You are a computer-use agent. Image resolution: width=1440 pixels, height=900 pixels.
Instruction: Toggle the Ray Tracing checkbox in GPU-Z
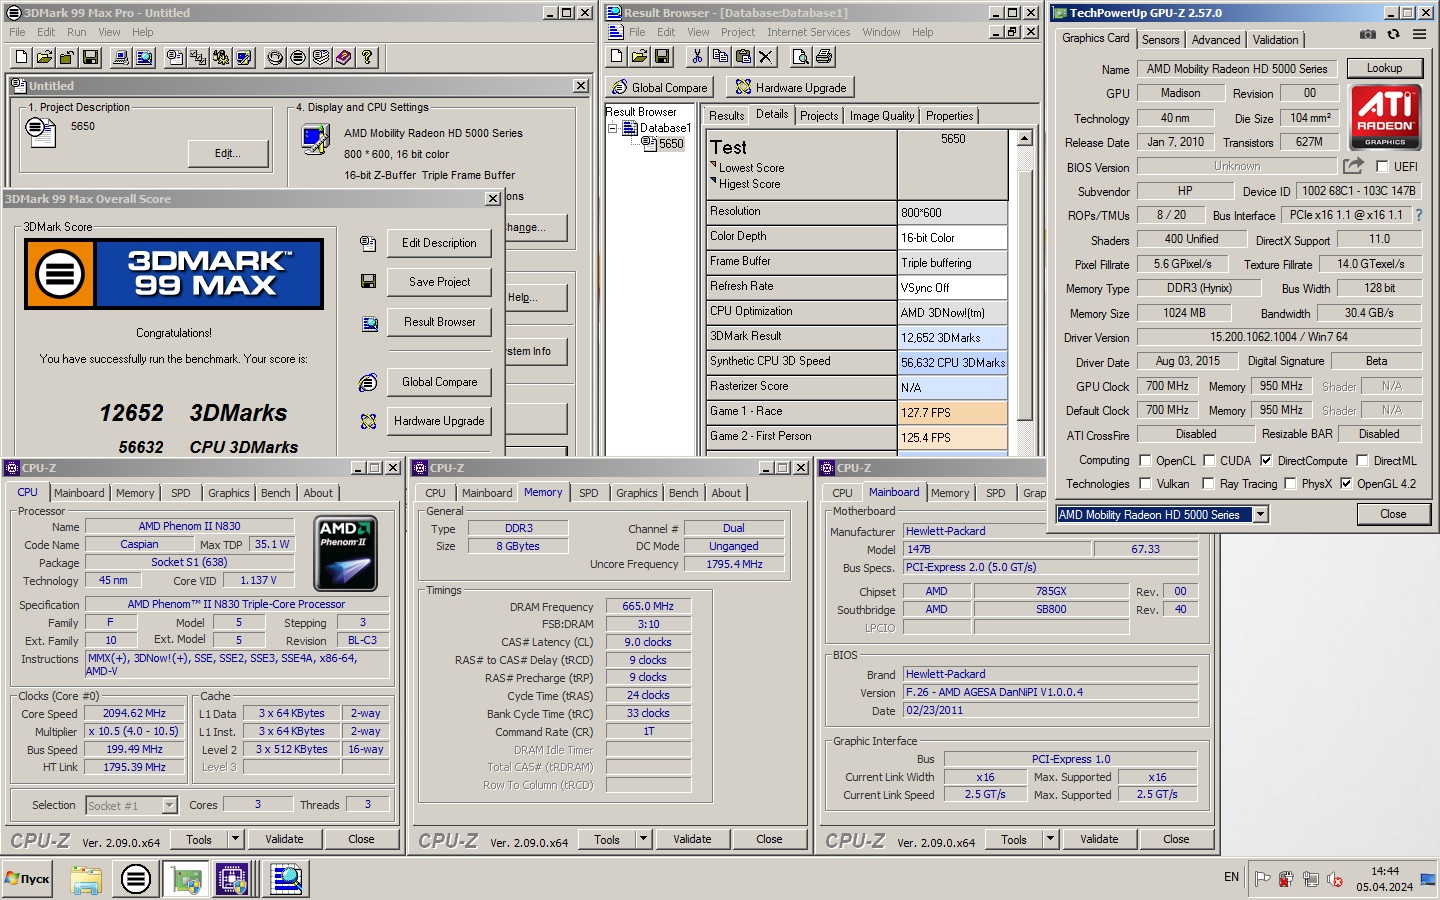click(x=1209, y=484)
